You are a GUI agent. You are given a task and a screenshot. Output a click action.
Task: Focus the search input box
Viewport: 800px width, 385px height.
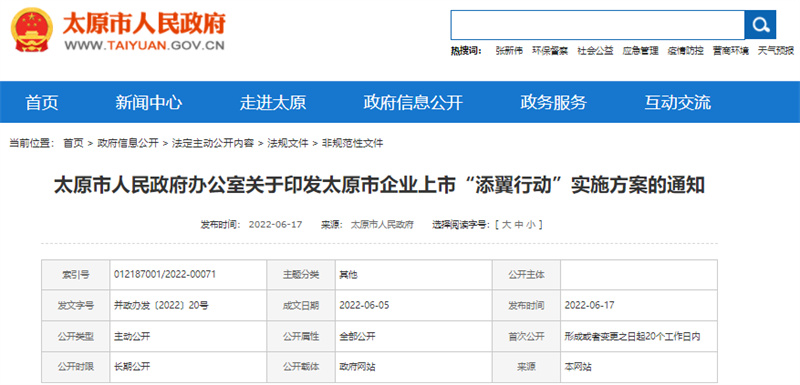[x=597, y=24]
